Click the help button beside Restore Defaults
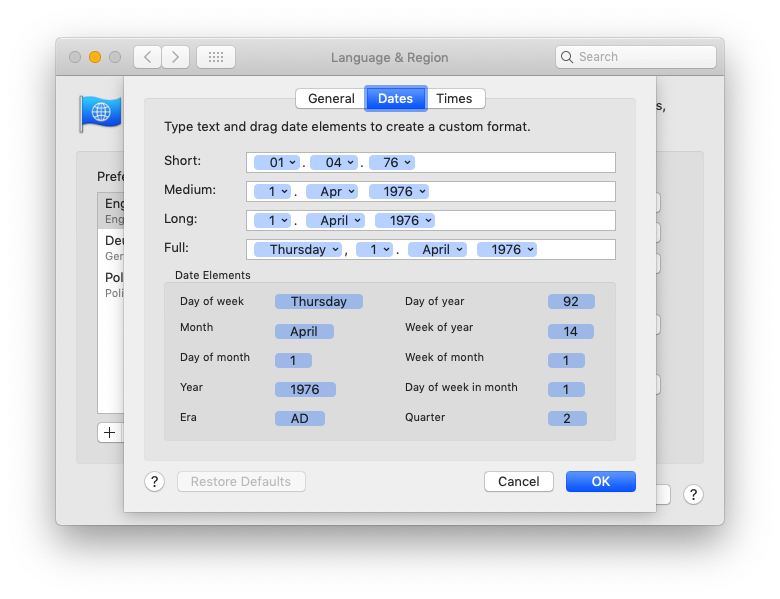The width and height of the screenshot is (780, 599). click(x=154, y=482)
